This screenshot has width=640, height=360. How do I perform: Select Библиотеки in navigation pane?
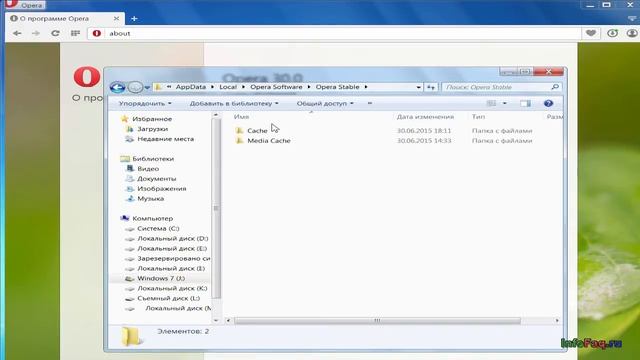point(153,159)
